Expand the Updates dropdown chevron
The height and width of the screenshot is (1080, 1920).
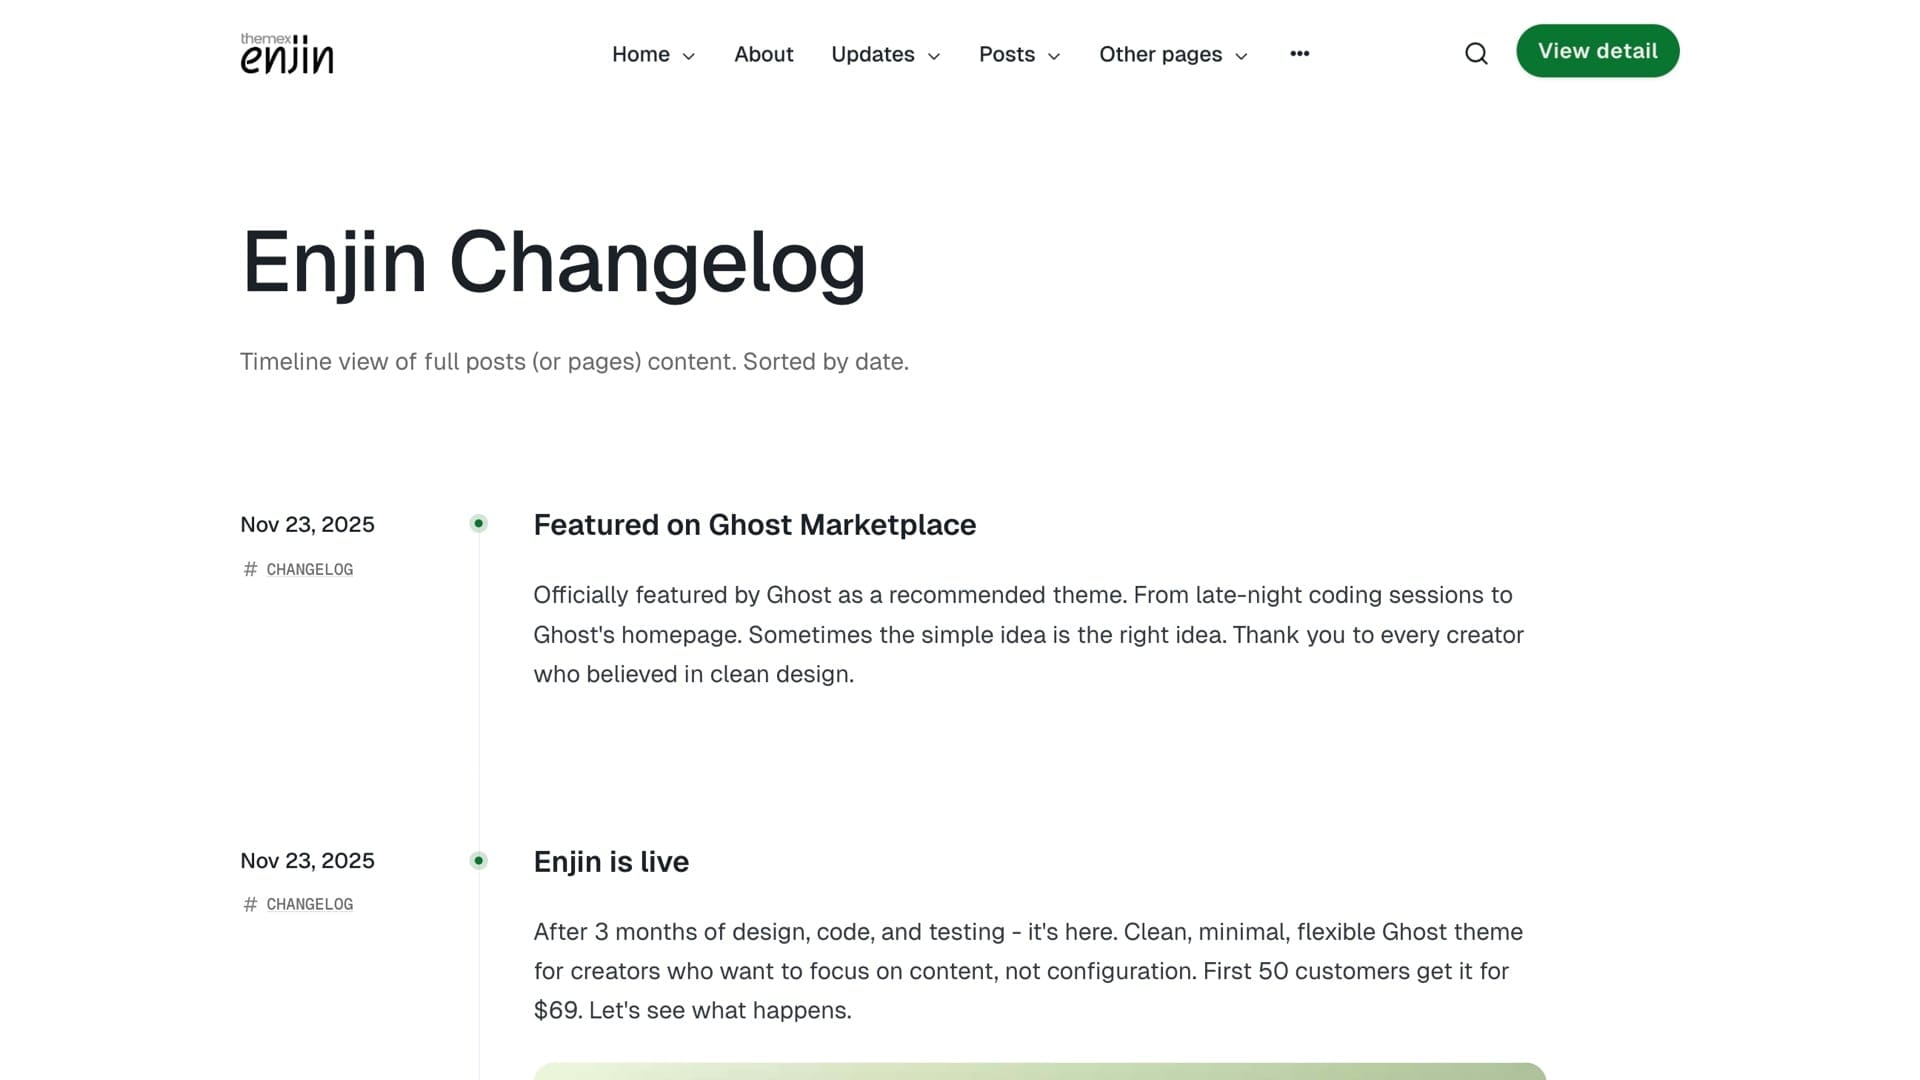934,56
